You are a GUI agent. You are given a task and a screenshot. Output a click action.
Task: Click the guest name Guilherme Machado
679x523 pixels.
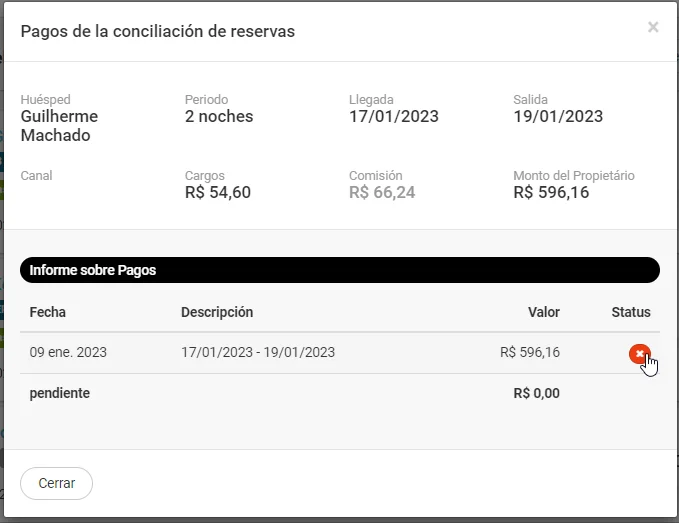[x=59, y=126]
